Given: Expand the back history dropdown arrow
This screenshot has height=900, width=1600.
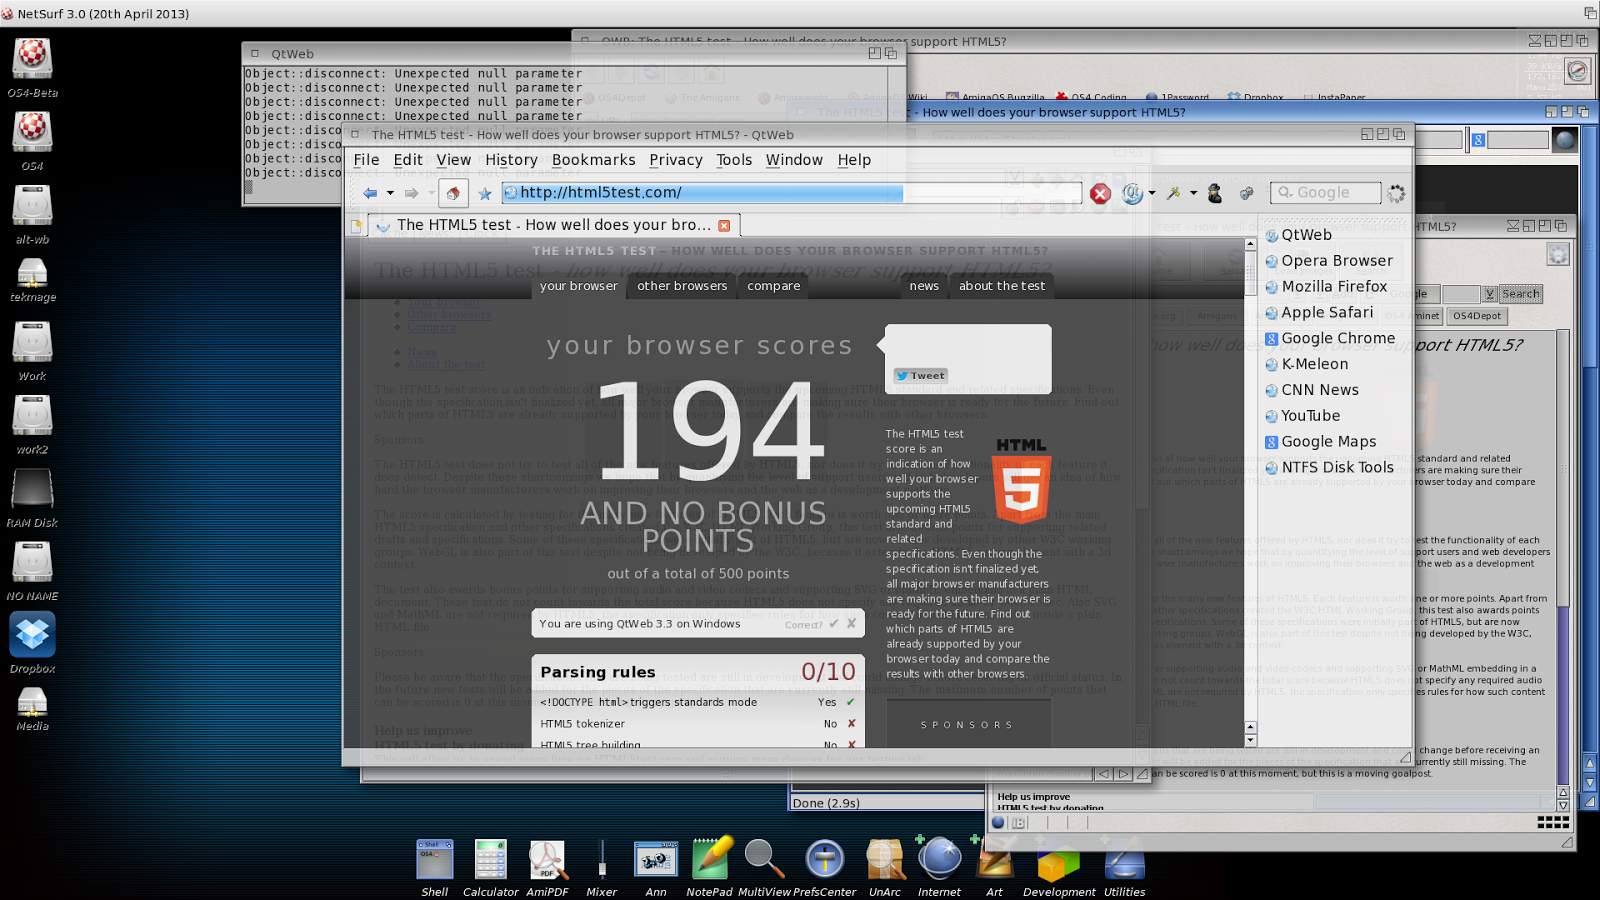Looking at the screenshot, I should click(390, 193).
